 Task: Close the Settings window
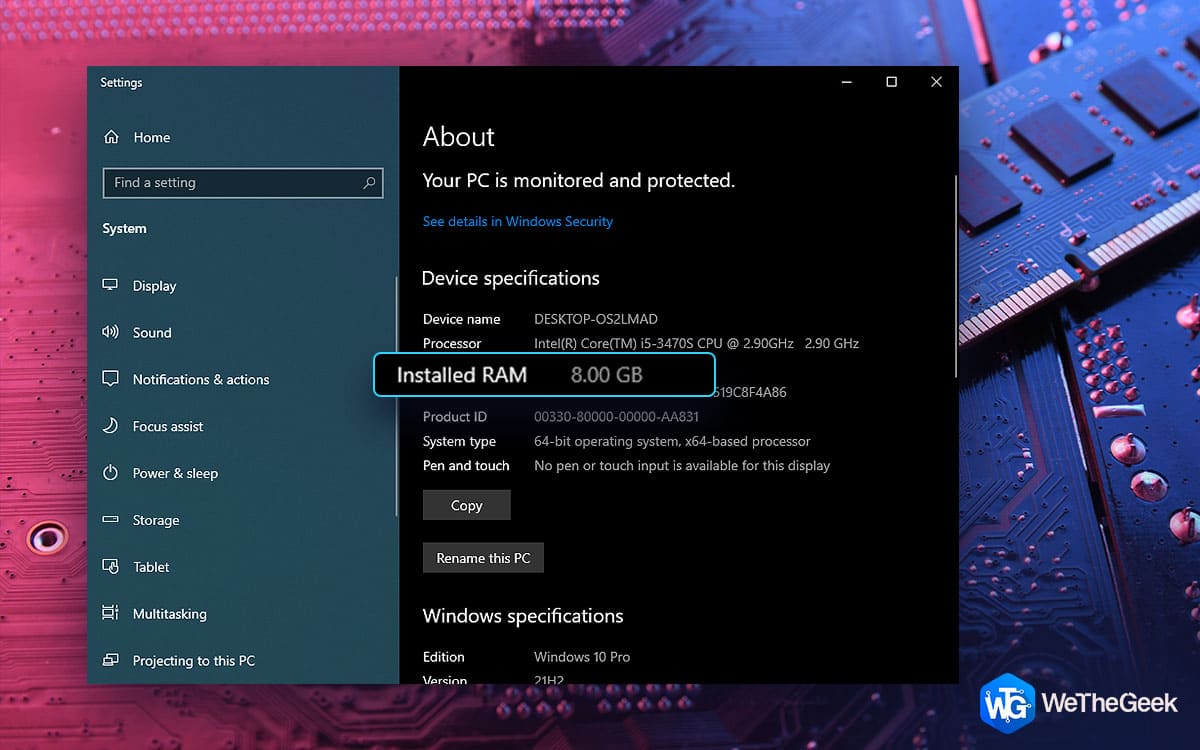(x=936, y=82)
